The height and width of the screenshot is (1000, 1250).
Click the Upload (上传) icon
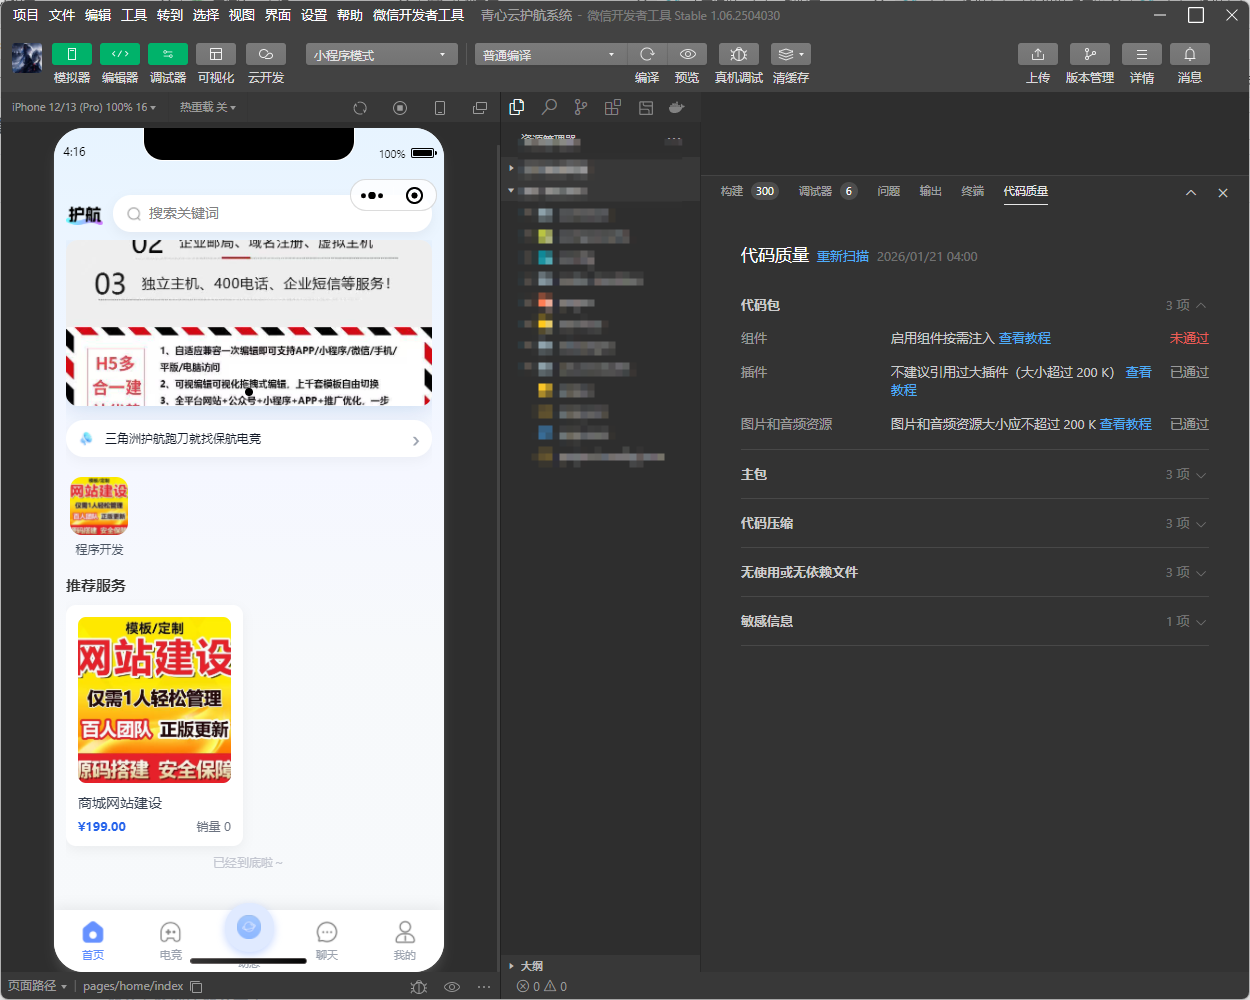pos(1037,54)
